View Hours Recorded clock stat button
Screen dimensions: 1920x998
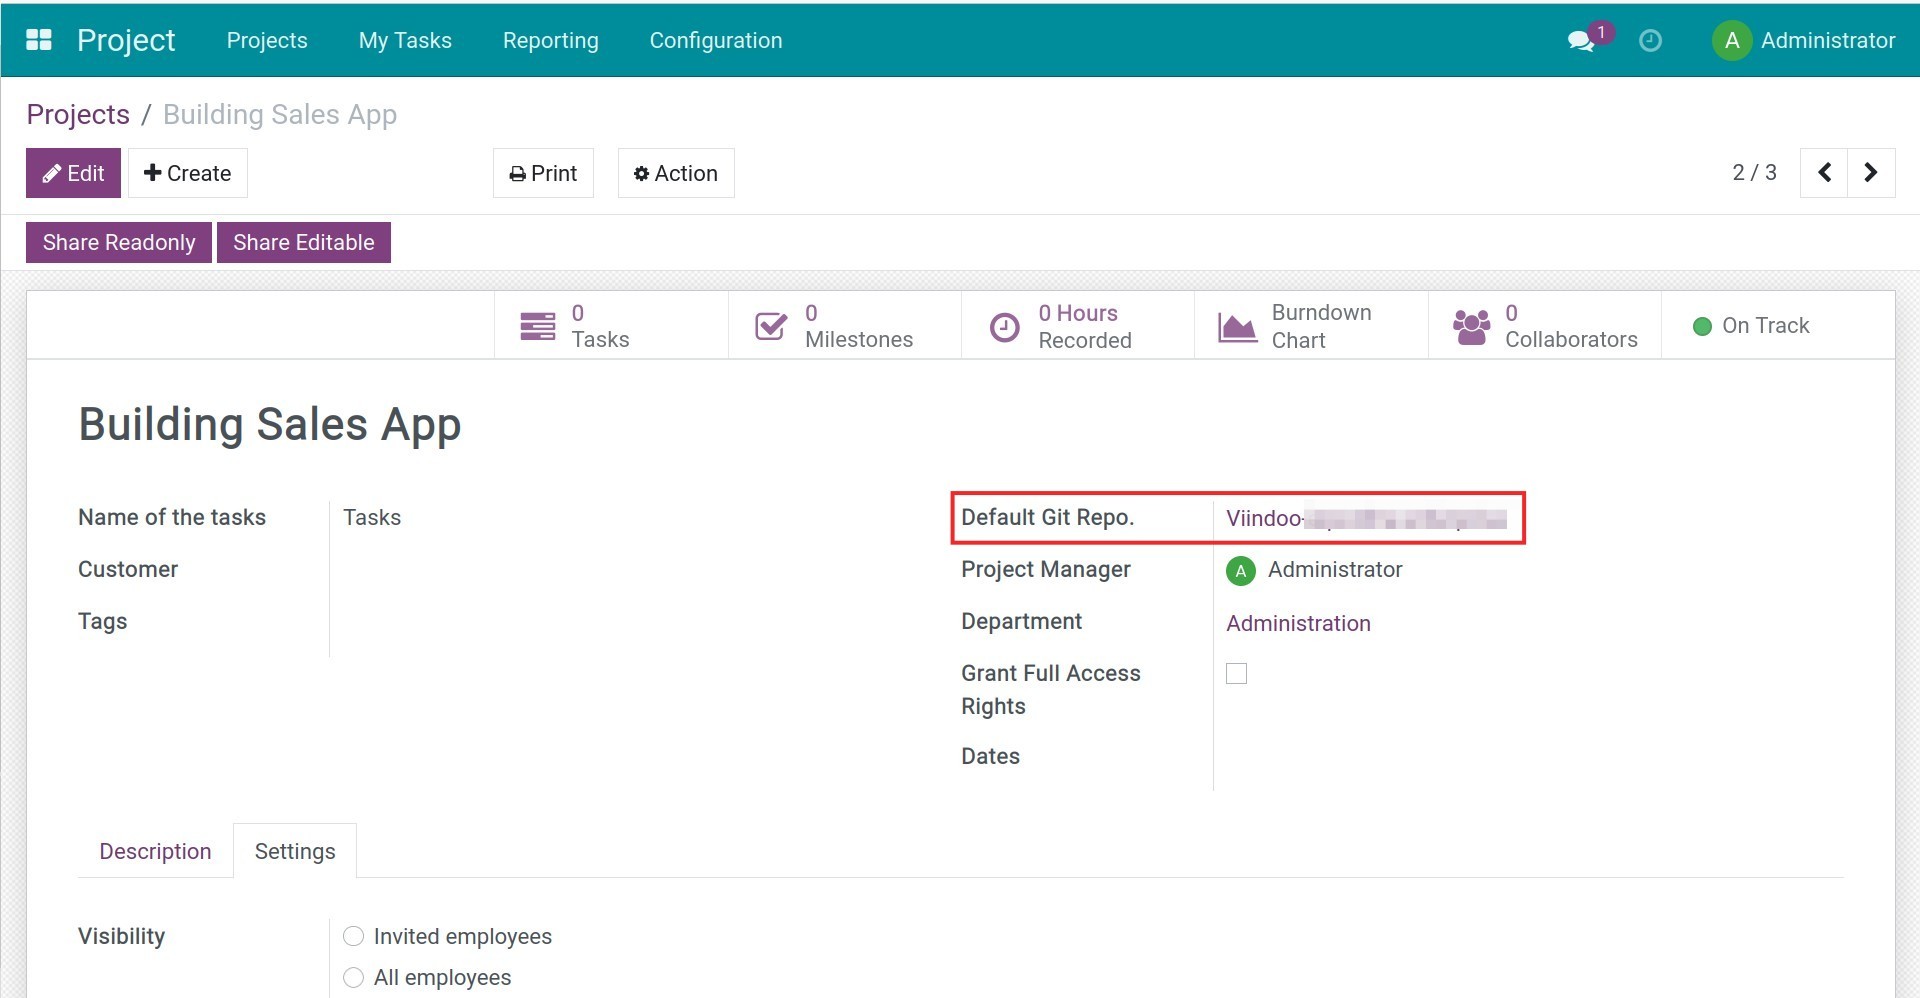(x=1004, y=327)
